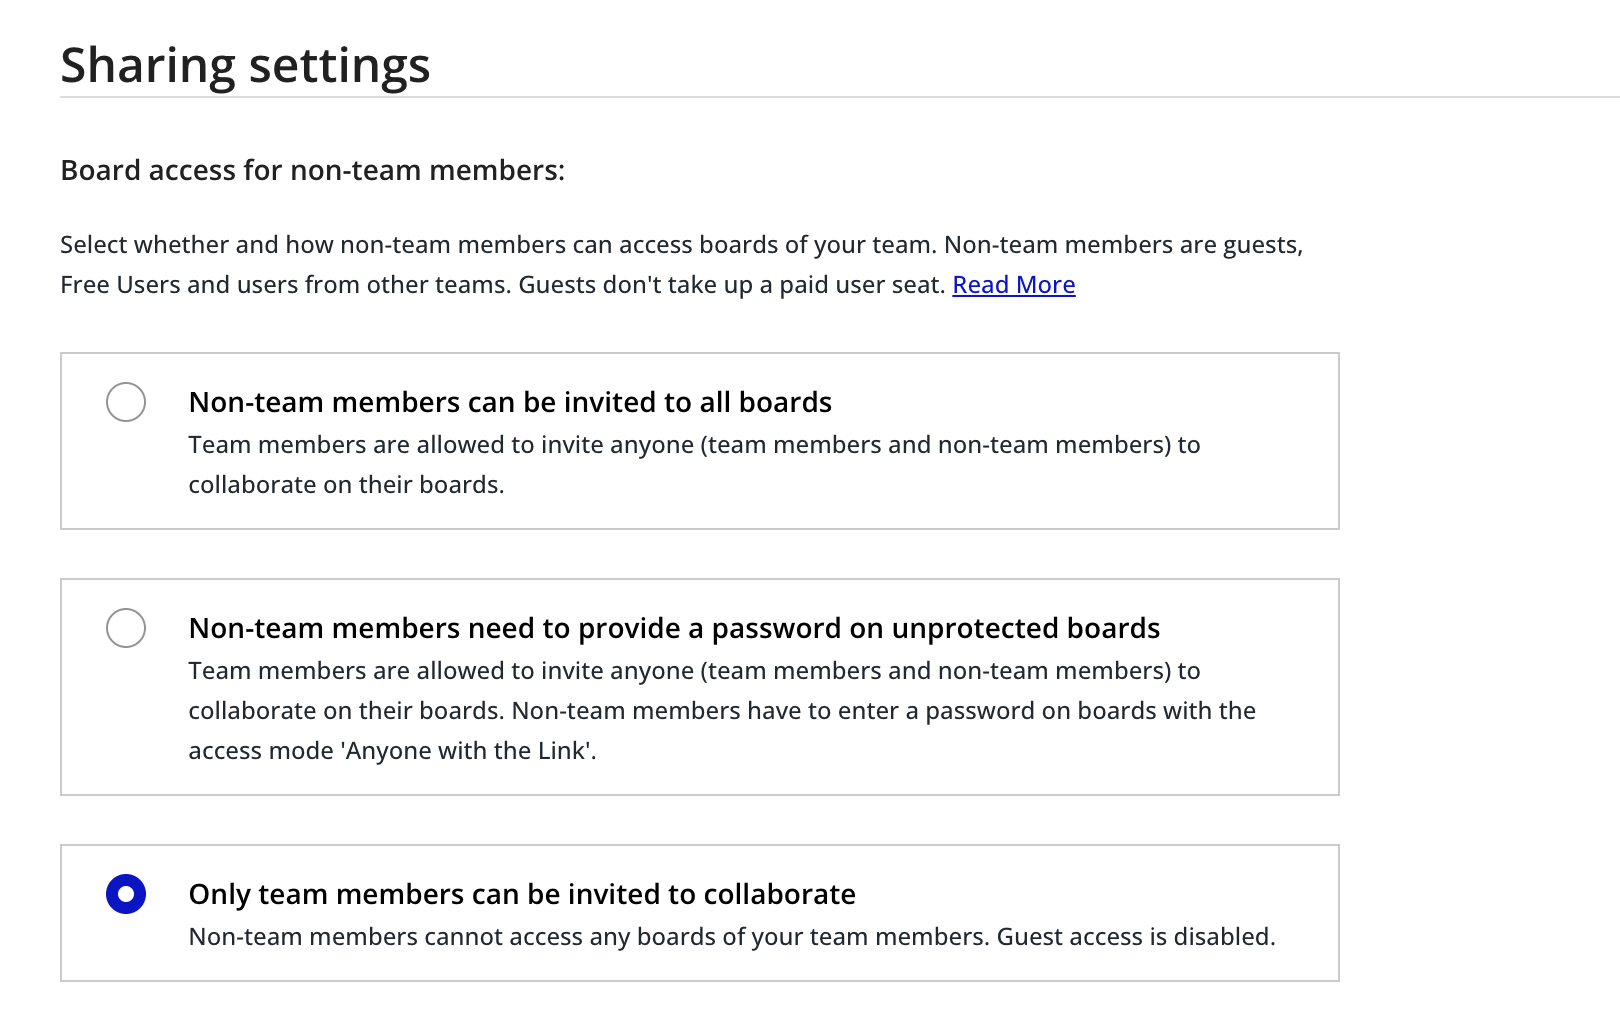Click the 'Guest access is disabled' sentence
1620x1026 pixels.
point(1135,937)
